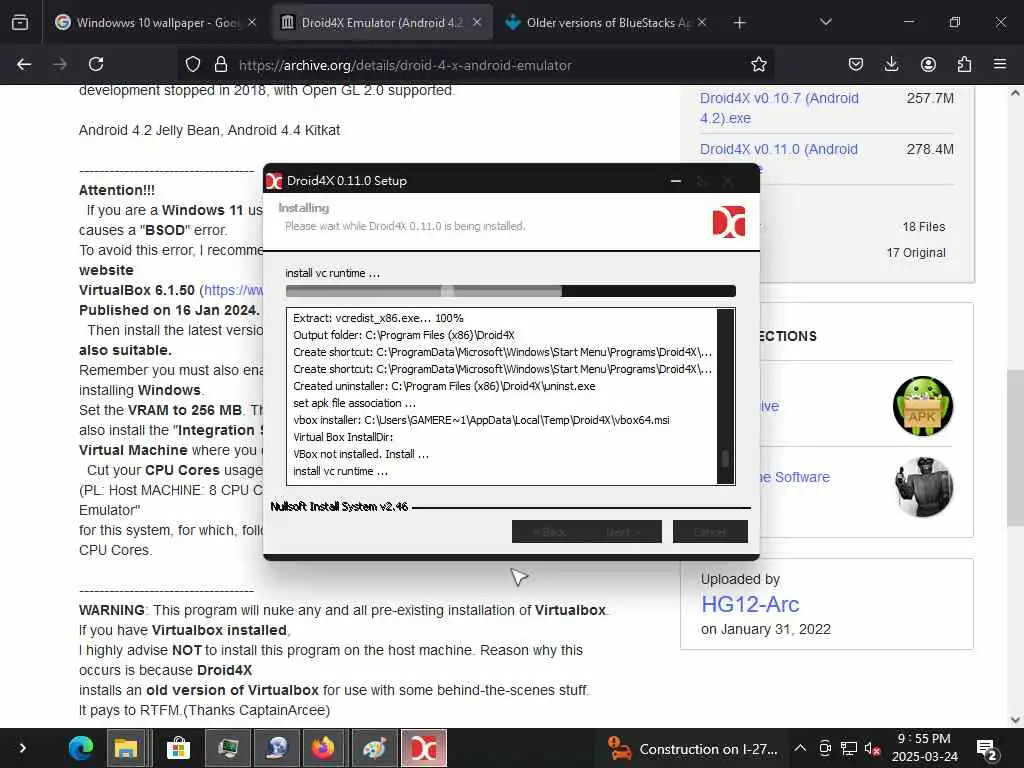The image size is (1024, 768).
Task: Bookmark this page with the star
Action: 758,64
